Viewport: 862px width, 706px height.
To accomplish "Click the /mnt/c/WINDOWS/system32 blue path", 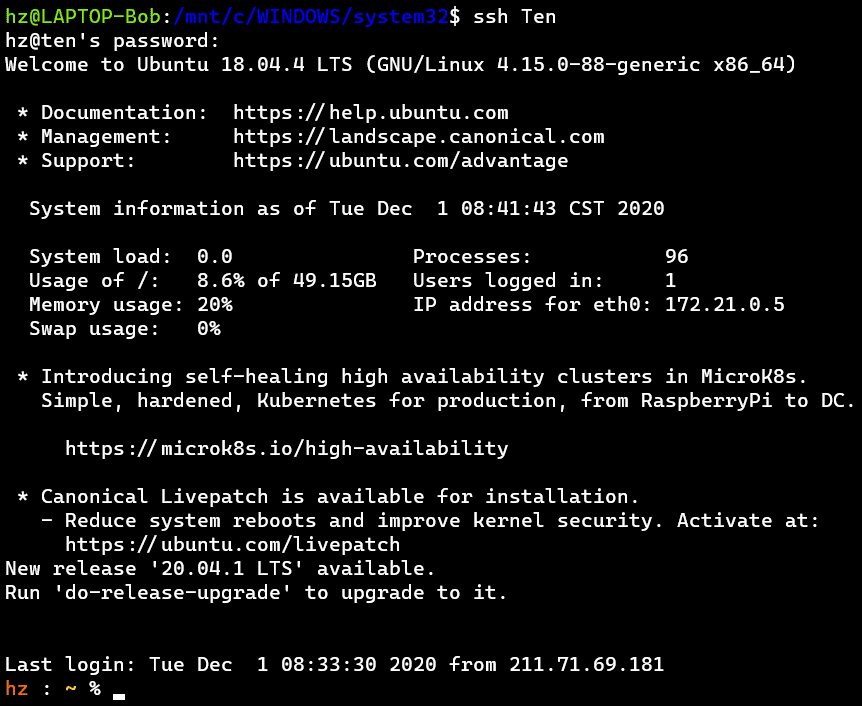I will pyautogui.click(x=311, y=16).
